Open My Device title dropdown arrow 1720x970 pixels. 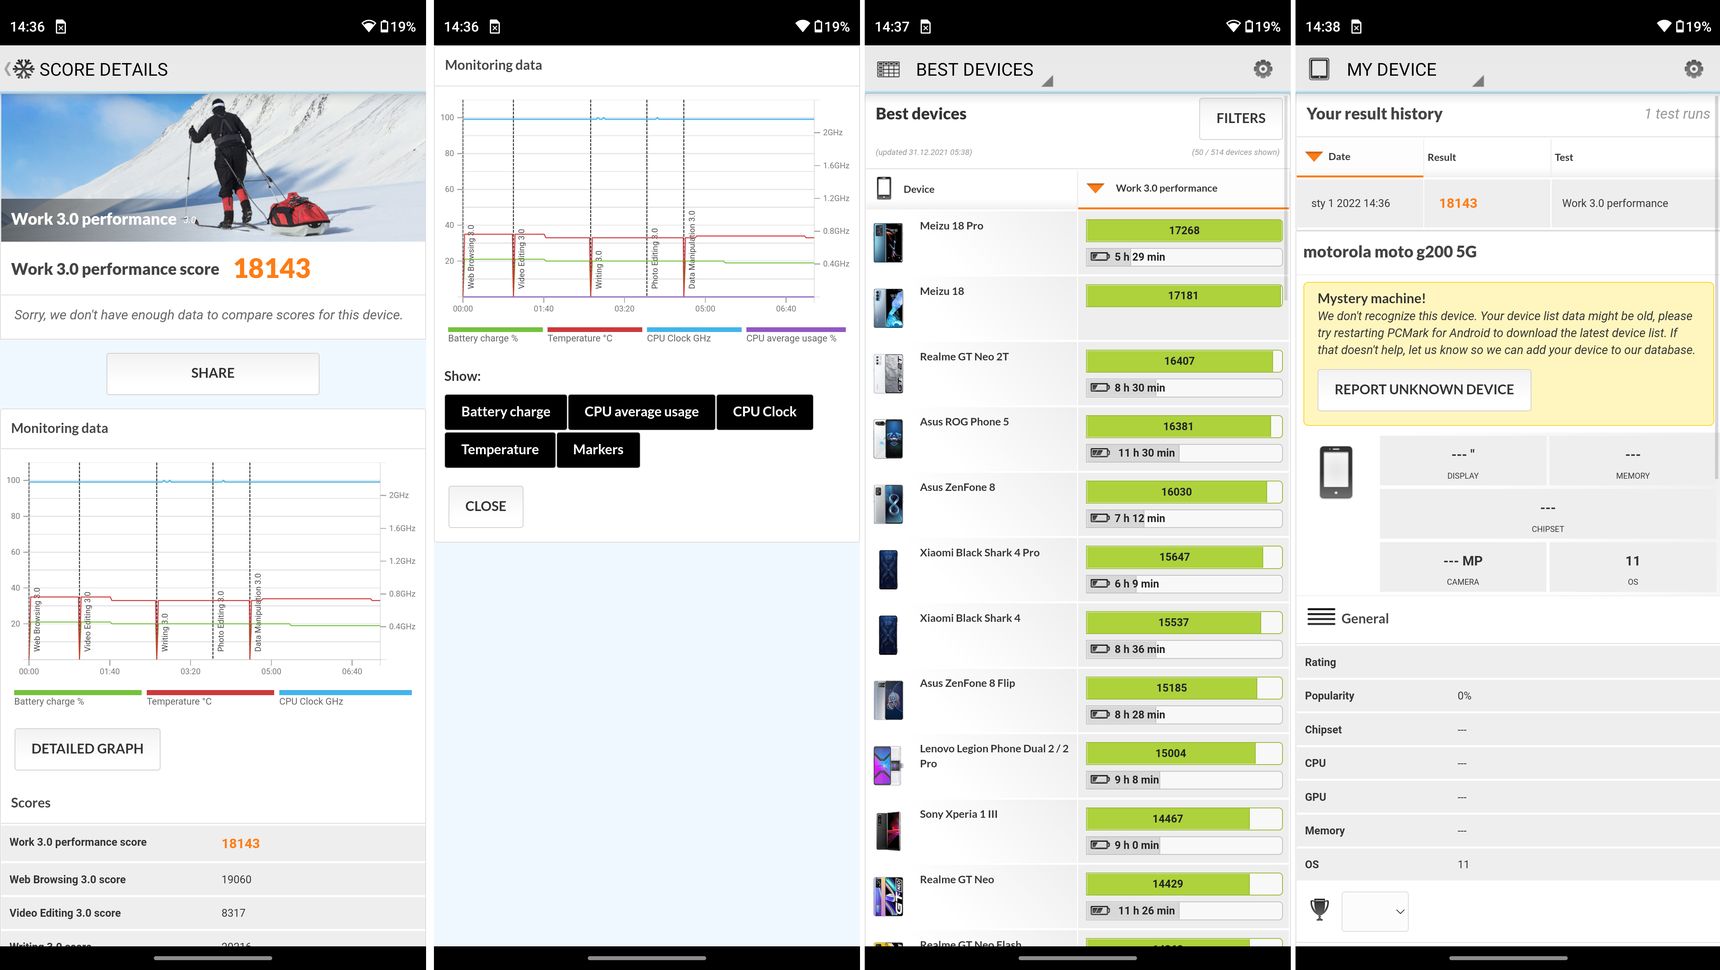point(1478,81)
